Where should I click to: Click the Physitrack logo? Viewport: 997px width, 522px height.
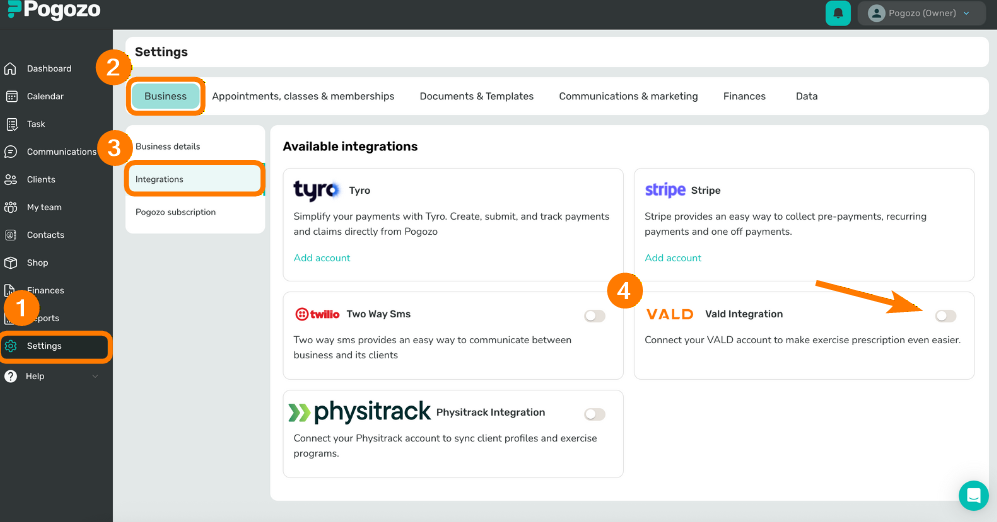[360, 412]
